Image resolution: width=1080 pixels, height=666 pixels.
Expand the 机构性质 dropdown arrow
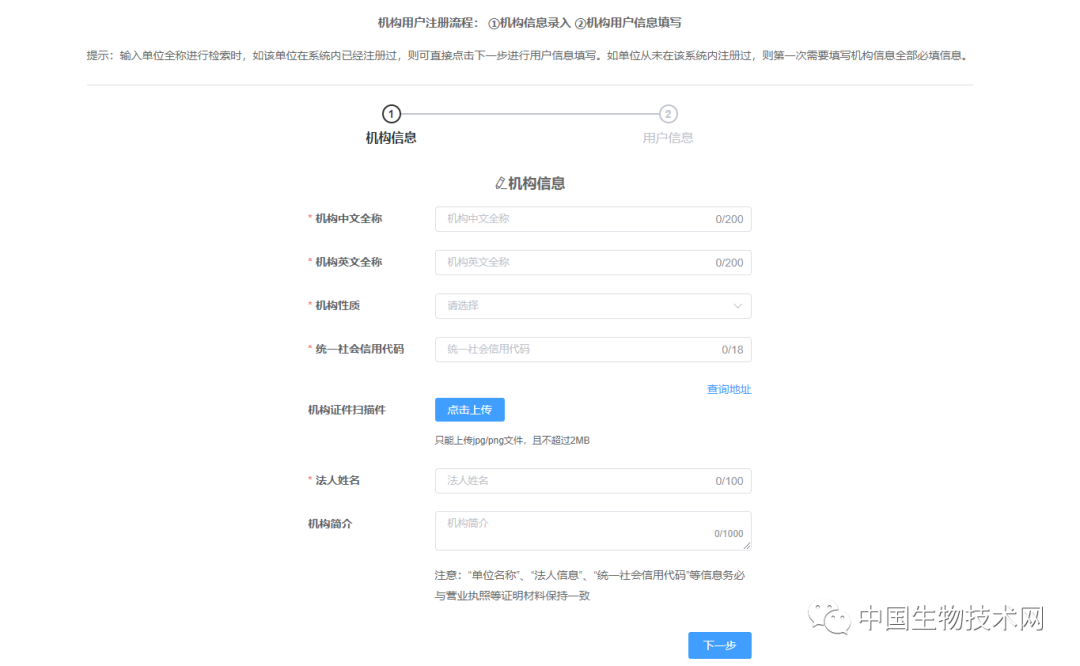pos(738,306)
